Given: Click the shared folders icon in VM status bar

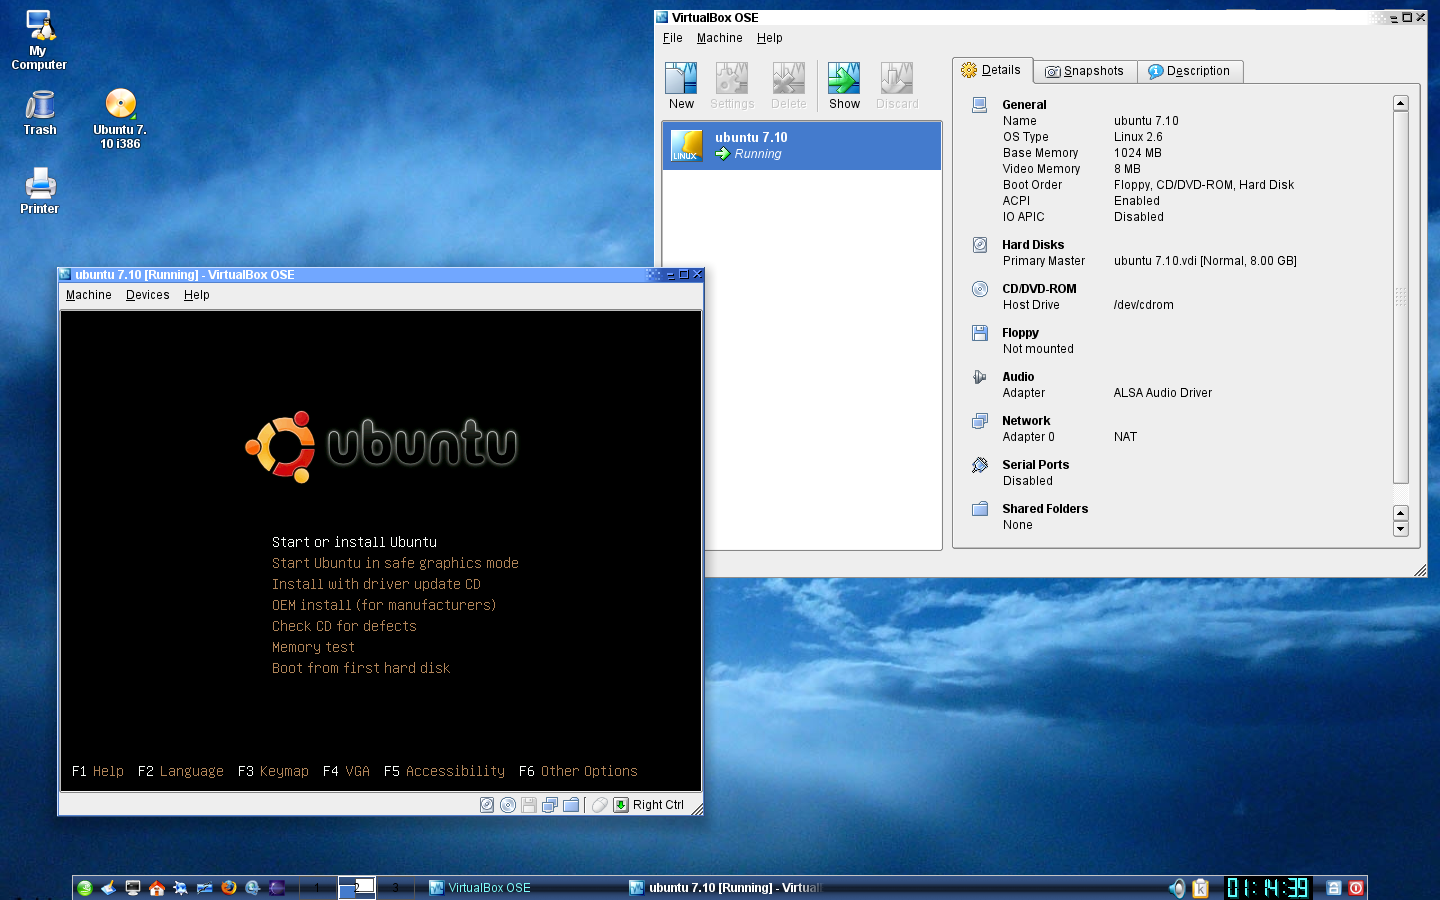Looking at the screenshot, I should (x=571, y=805).
